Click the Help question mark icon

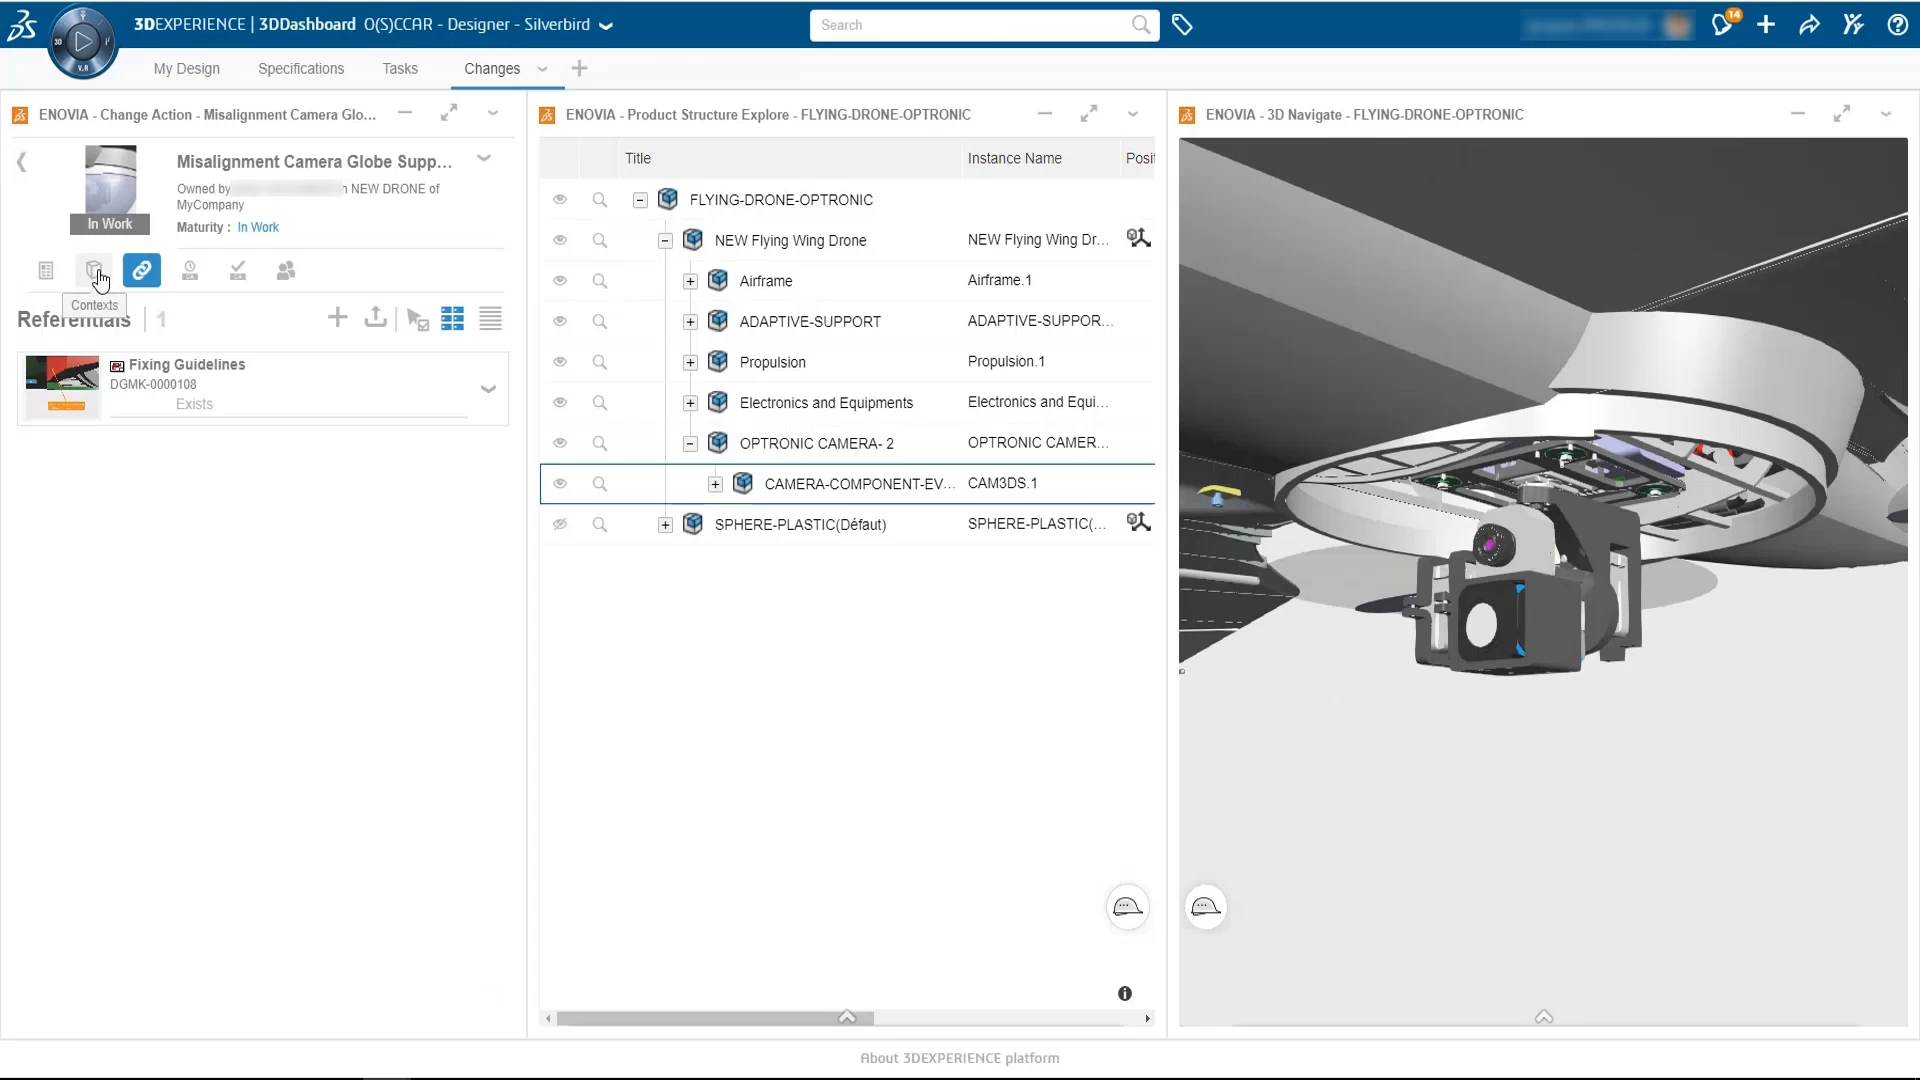click(x=1898, y=25)
